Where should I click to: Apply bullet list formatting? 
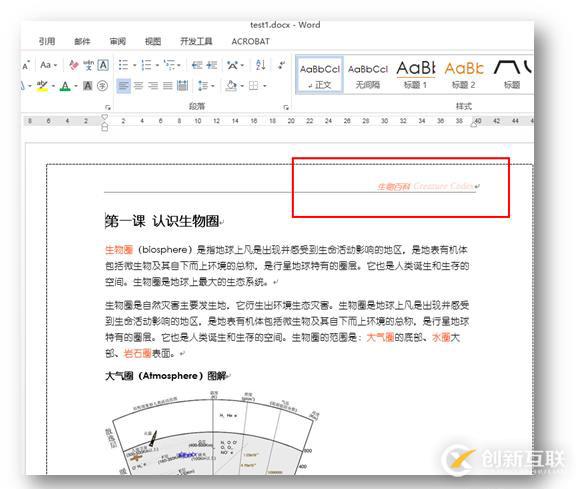coord(123,65)
